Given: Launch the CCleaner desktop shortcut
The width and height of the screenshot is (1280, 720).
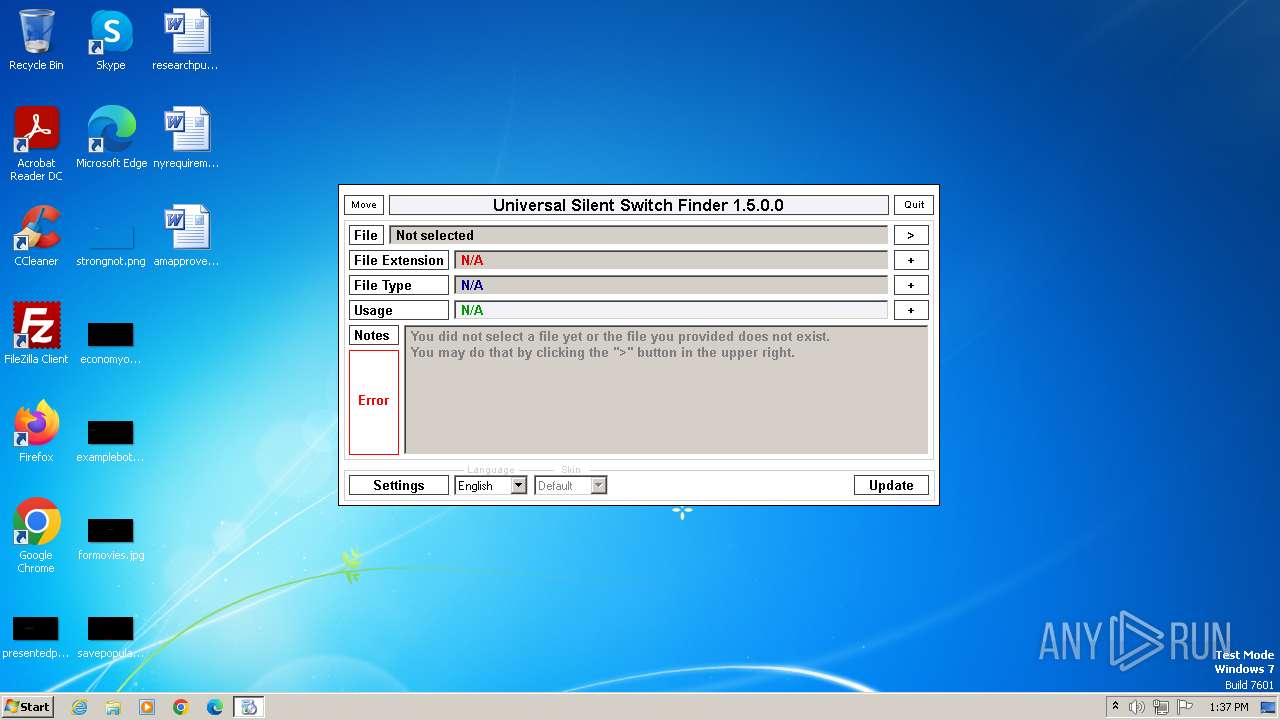Looking at the screenshot, I should tap(36, 236).
